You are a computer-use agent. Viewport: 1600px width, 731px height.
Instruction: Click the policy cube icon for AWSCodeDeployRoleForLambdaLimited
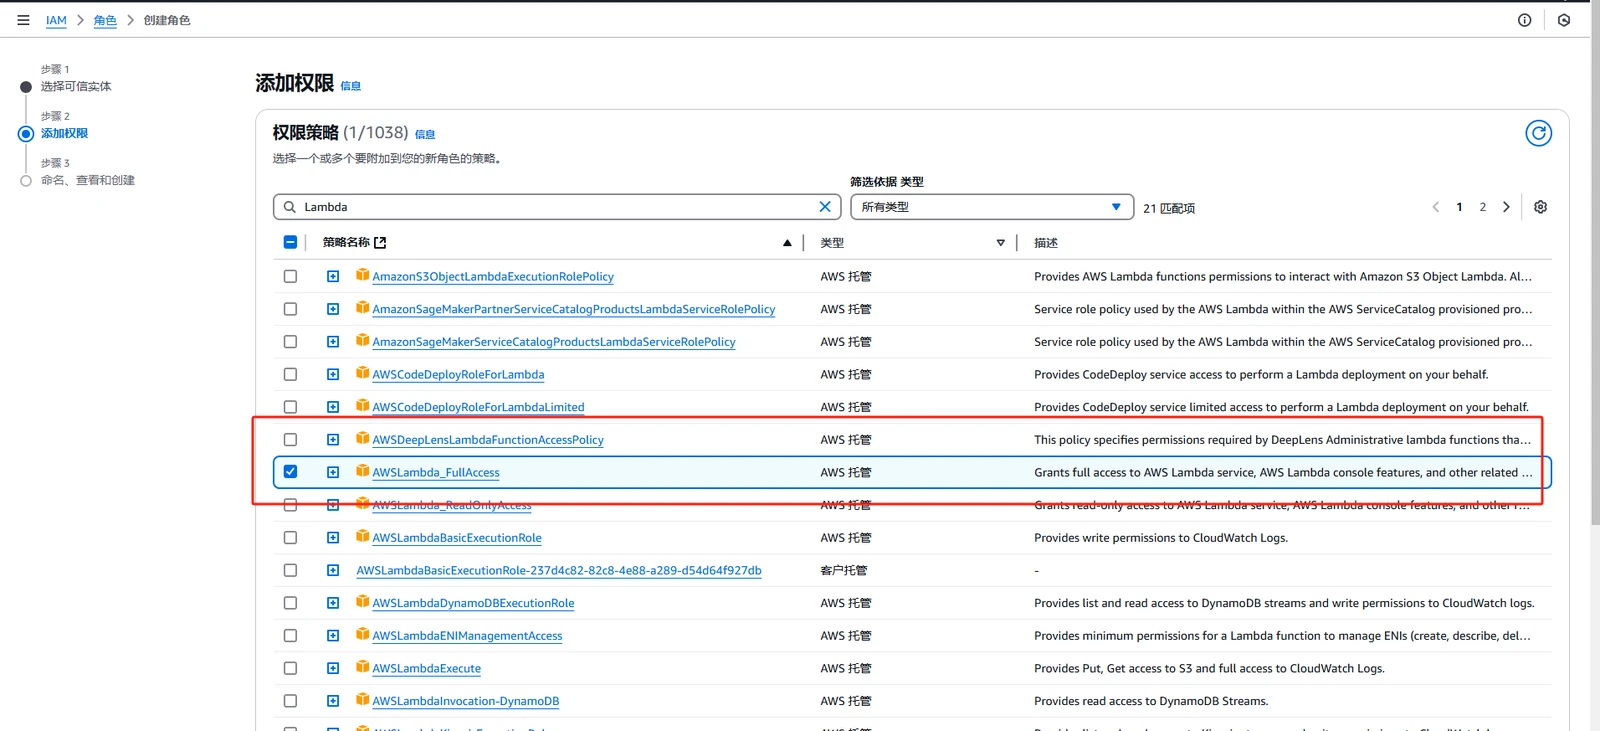click(x=362, y=406)
